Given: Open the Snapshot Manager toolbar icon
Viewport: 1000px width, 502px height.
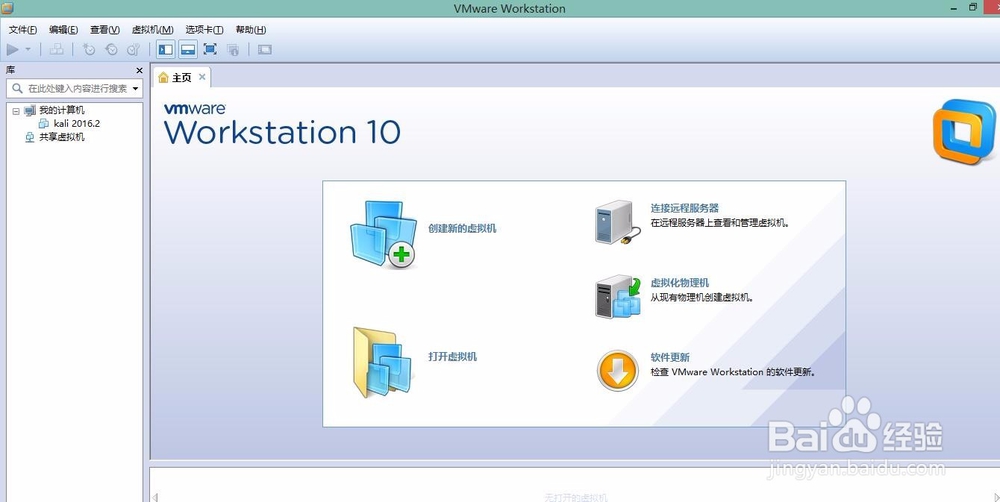Looking at the screenshot, I should (x=133, y=49).
